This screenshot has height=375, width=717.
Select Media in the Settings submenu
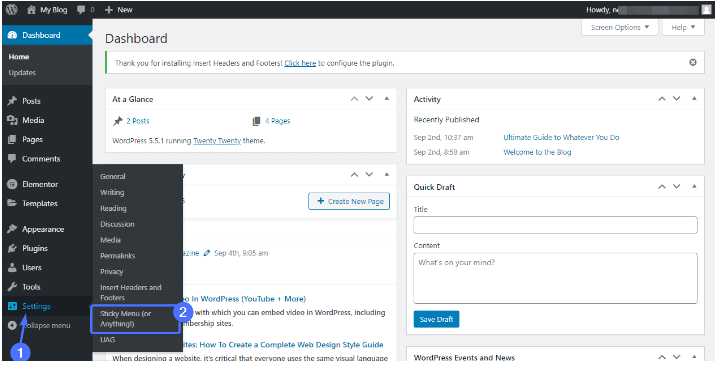pos(110,240)
